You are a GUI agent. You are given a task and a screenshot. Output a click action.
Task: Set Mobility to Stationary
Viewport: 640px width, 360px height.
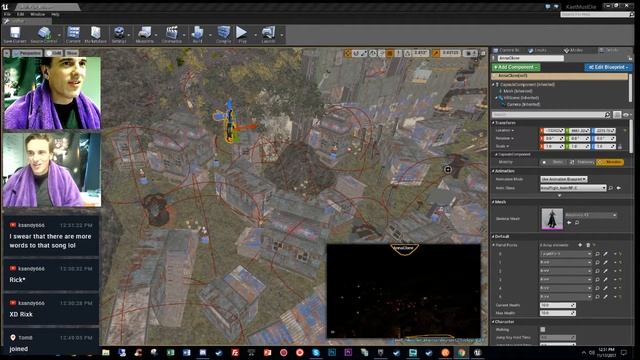click(x=582, y=162)
